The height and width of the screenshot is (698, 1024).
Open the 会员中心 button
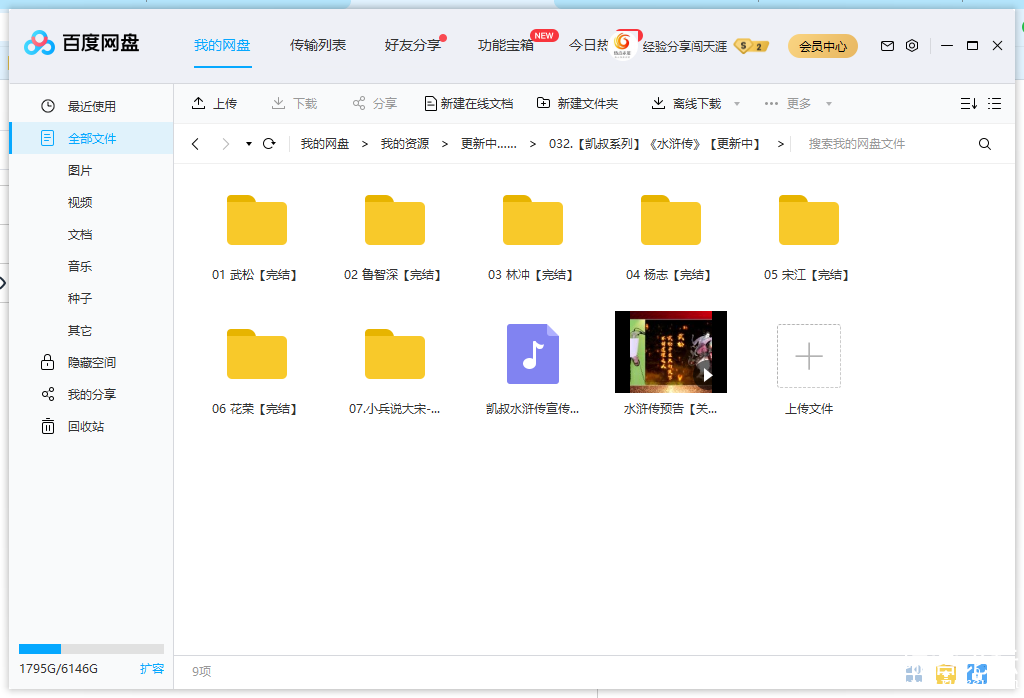(x=823, y=46)
